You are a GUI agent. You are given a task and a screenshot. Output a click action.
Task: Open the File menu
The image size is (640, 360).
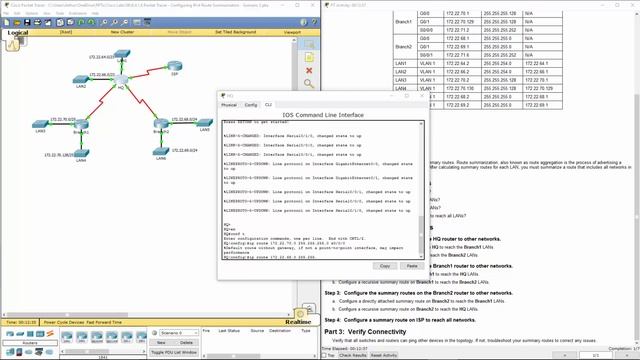pos(6,13)
